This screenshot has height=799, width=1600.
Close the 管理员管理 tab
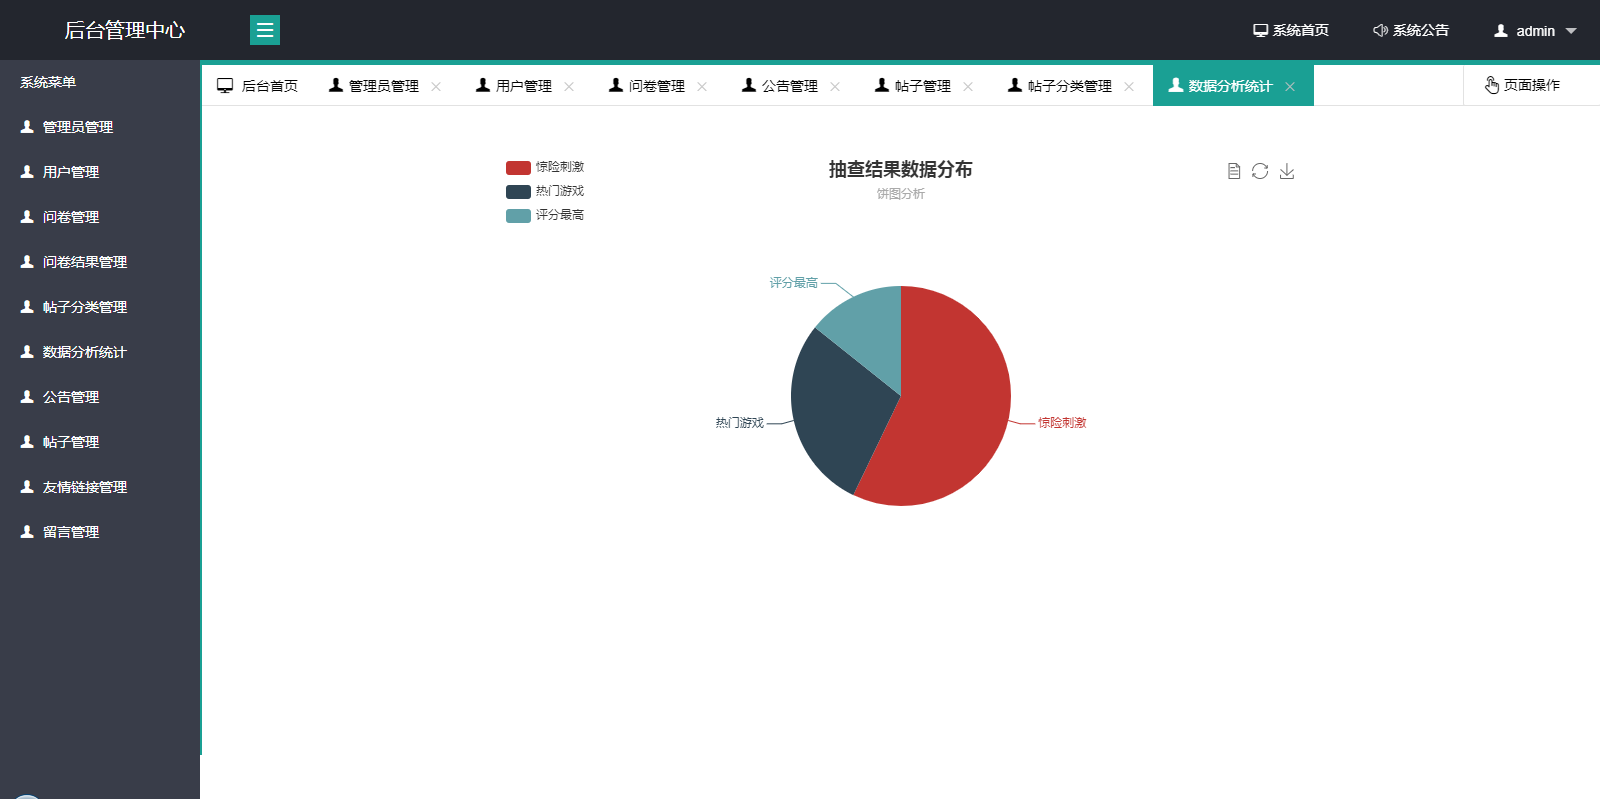[x=436, y=87]
